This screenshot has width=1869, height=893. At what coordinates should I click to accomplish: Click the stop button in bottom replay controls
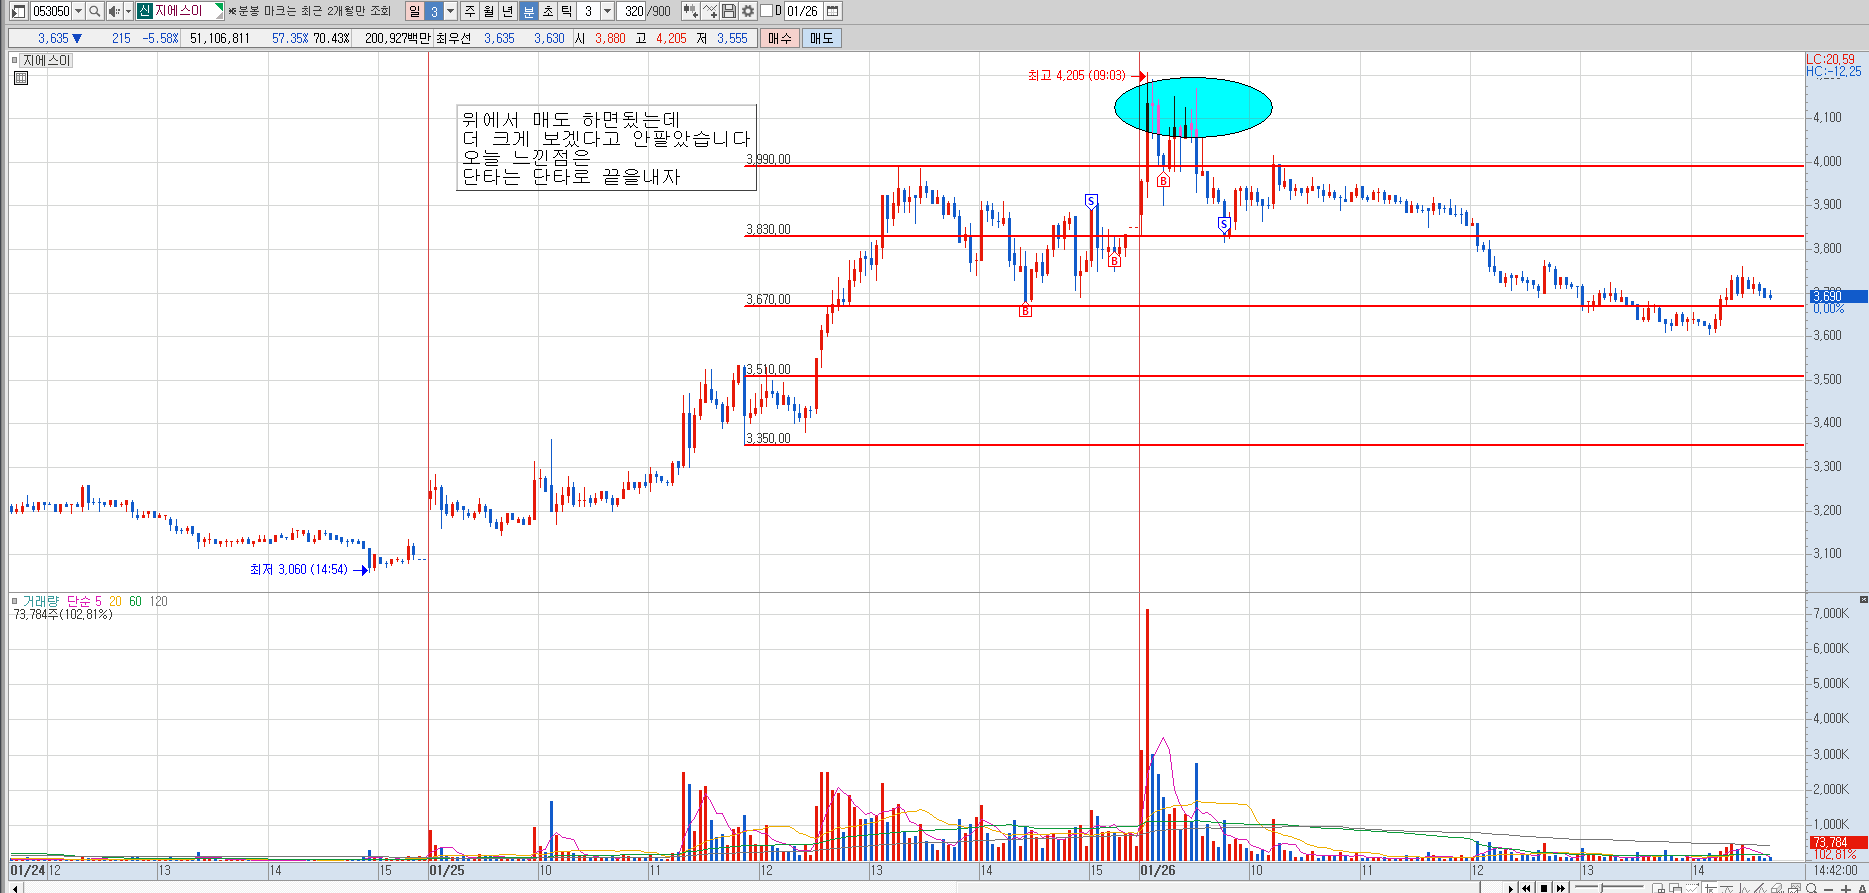(x=1544, y=888)
